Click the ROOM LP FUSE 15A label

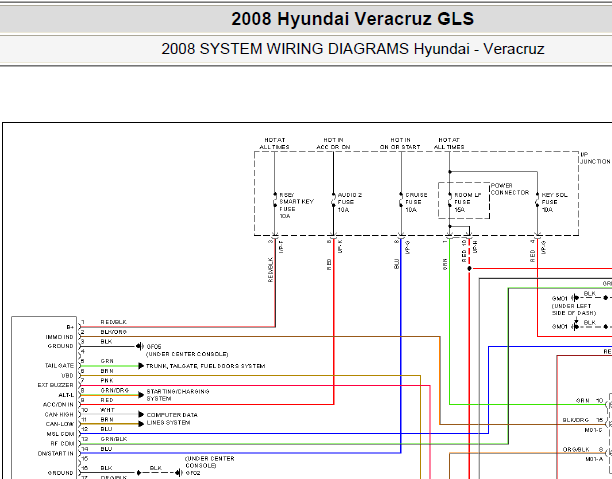(x=468, y=202)
